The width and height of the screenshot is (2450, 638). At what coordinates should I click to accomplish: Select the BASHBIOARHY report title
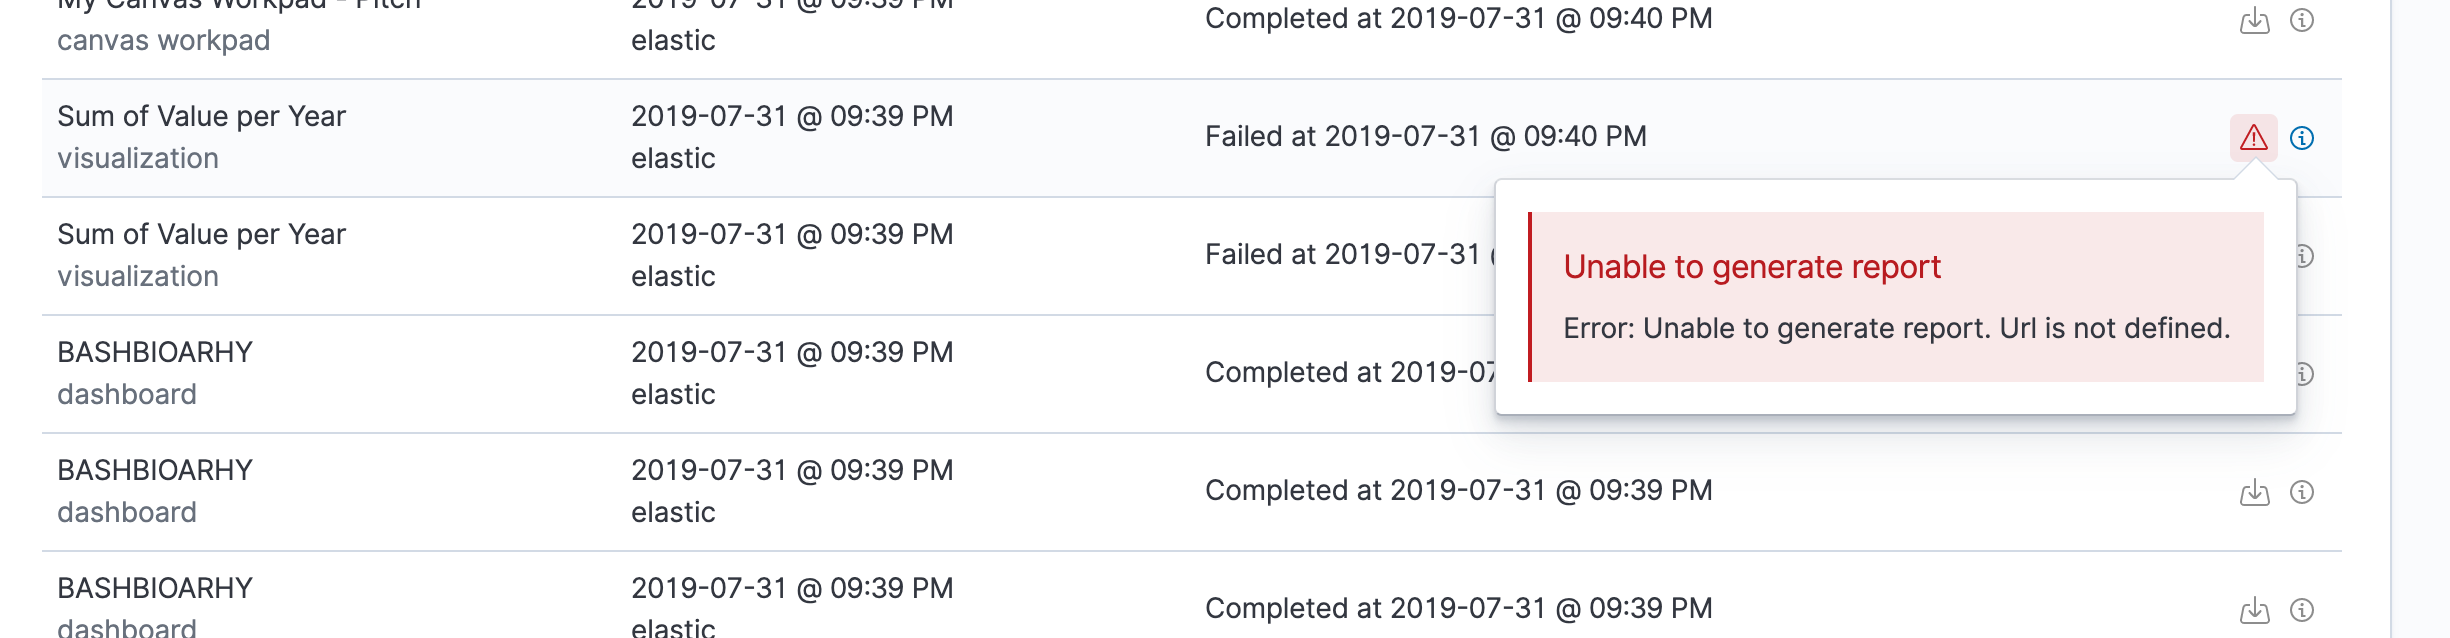pyautogui.click(x=156, y=352)
